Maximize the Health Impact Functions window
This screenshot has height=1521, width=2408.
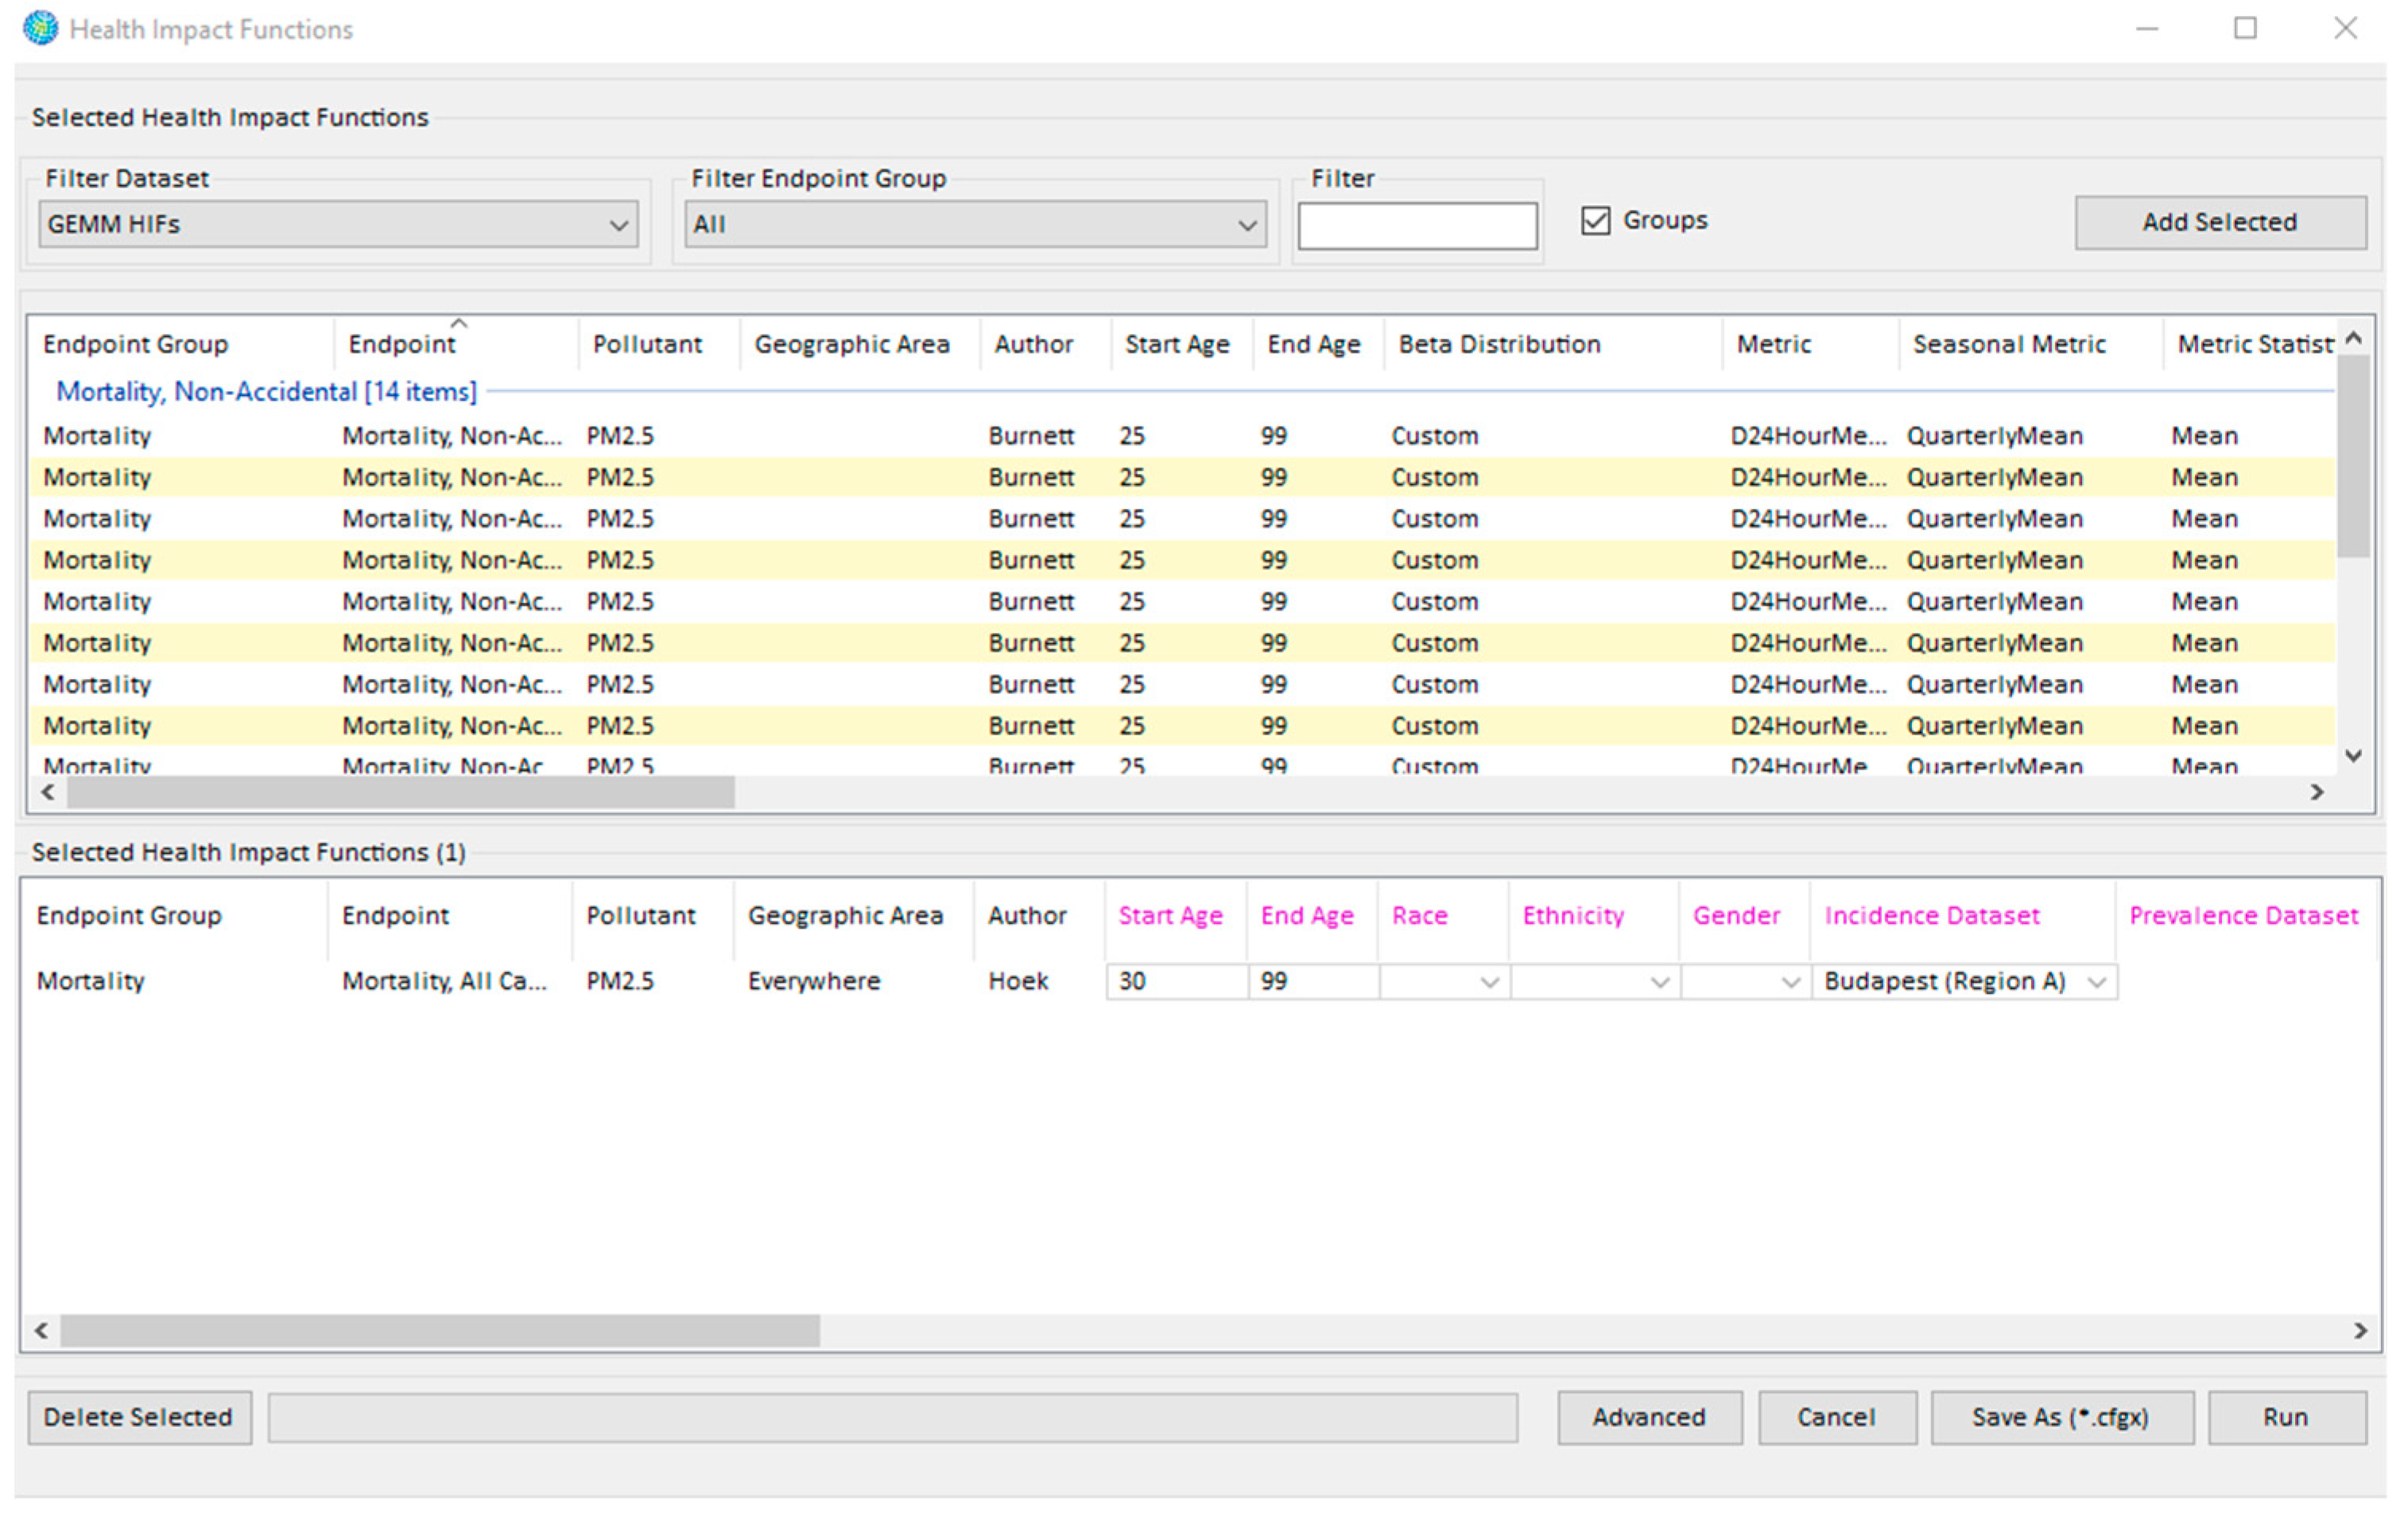pos(2245,28)
